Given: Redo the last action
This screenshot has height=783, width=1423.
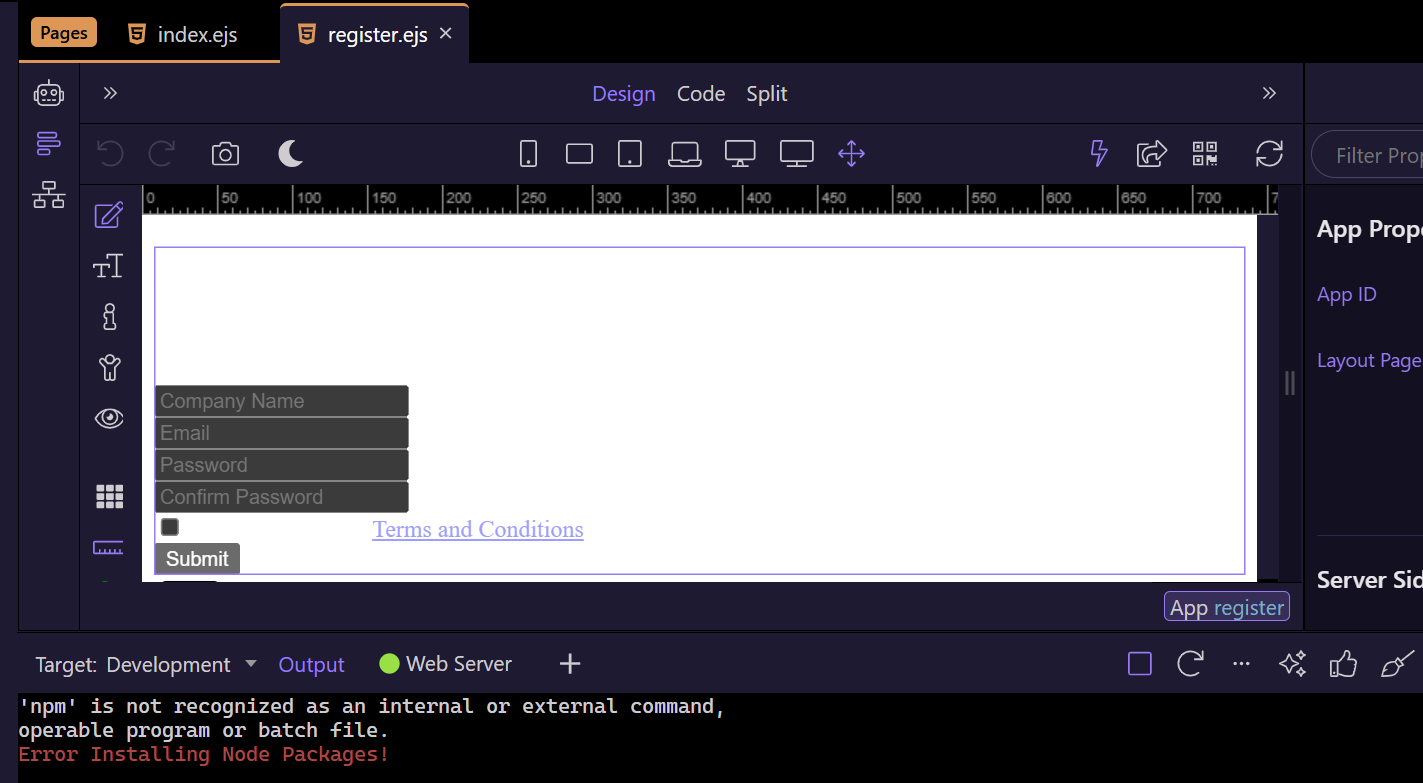Looking at the screenshot, I should [162, 154].
